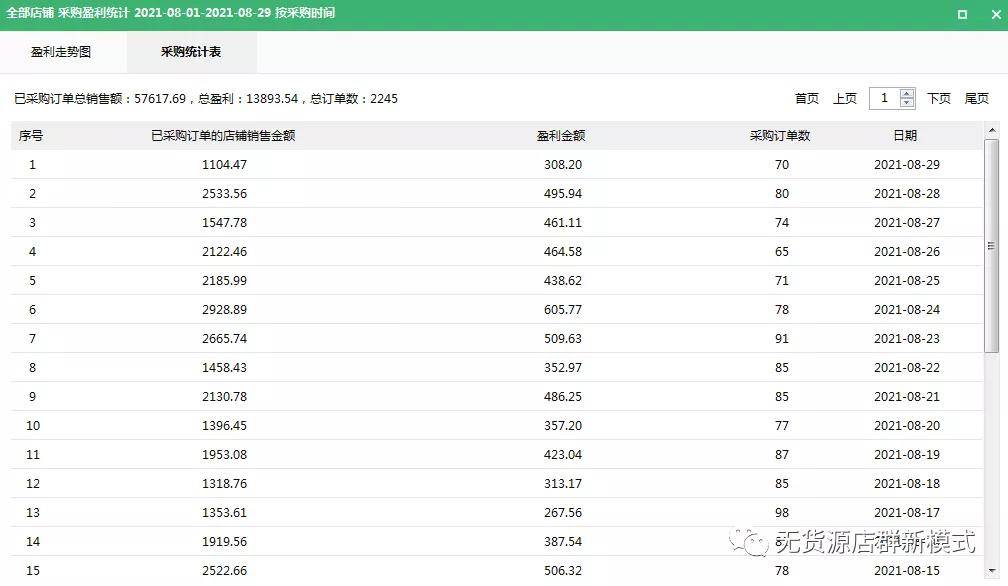This screenshot has width=1008, height=586.
Task: Jump to last page via 尾页
Action: (976, 98)
